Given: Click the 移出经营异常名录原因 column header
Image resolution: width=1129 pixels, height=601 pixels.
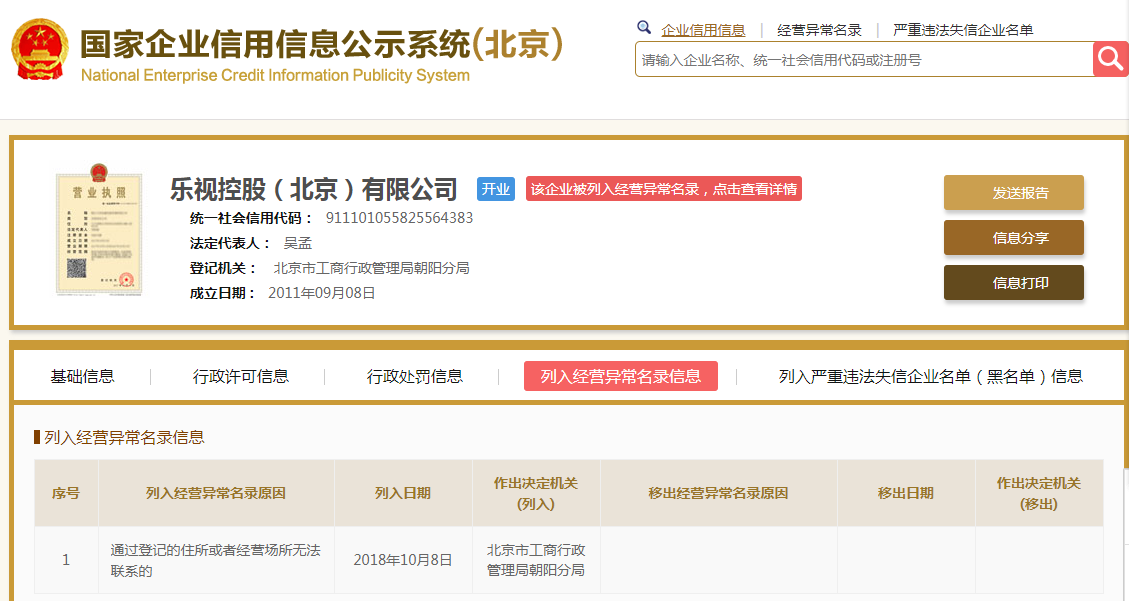Looking at the screenshot, I should pyautogui.click(x=719, y=493).
